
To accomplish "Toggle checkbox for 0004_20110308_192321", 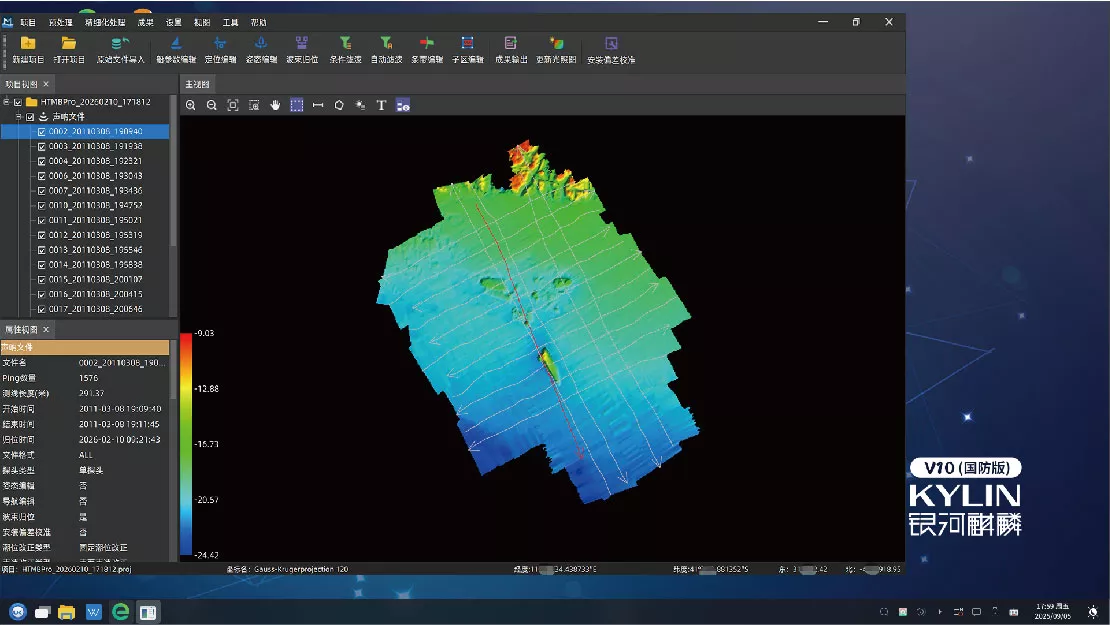I will pyautogui.click(x=42, y=161).
